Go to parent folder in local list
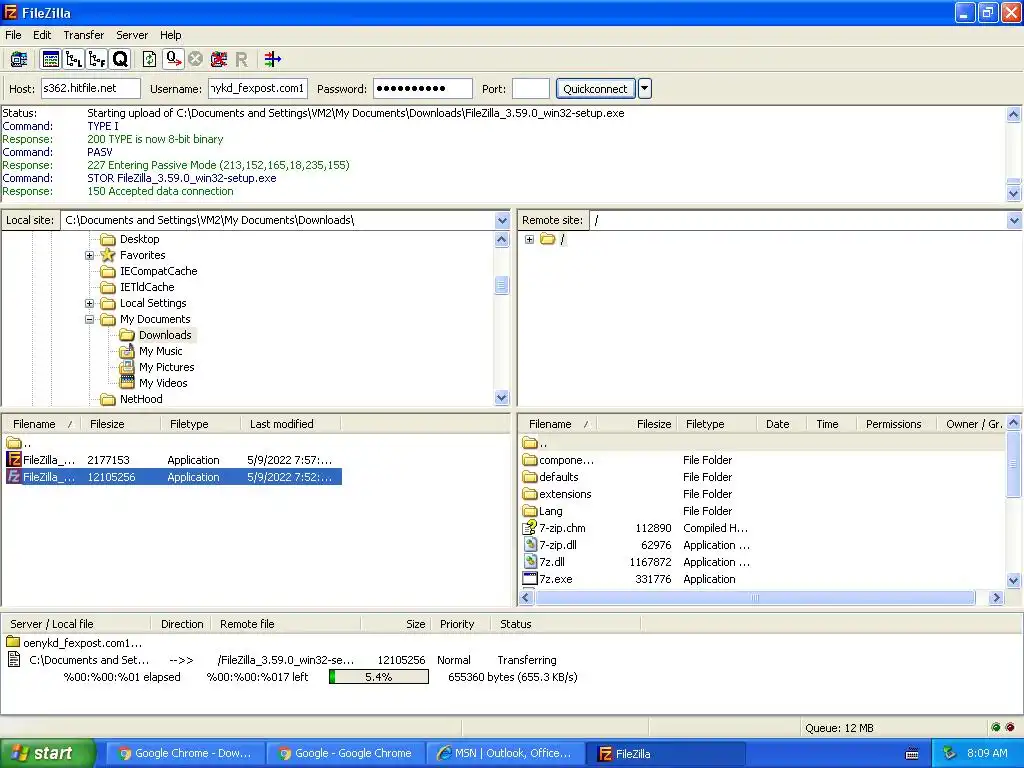Screen dimensions: 1024x768 [20, 443]
